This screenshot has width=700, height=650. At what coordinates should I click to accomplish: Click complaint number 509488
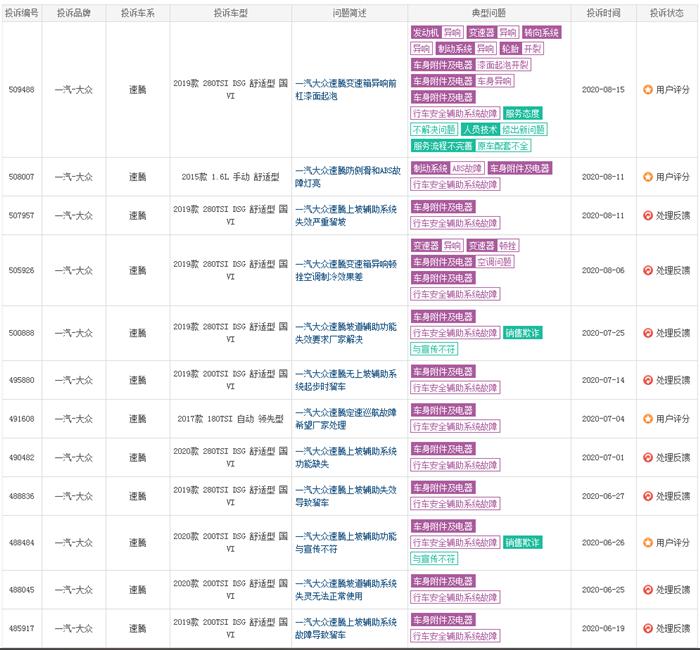(21, 90)
